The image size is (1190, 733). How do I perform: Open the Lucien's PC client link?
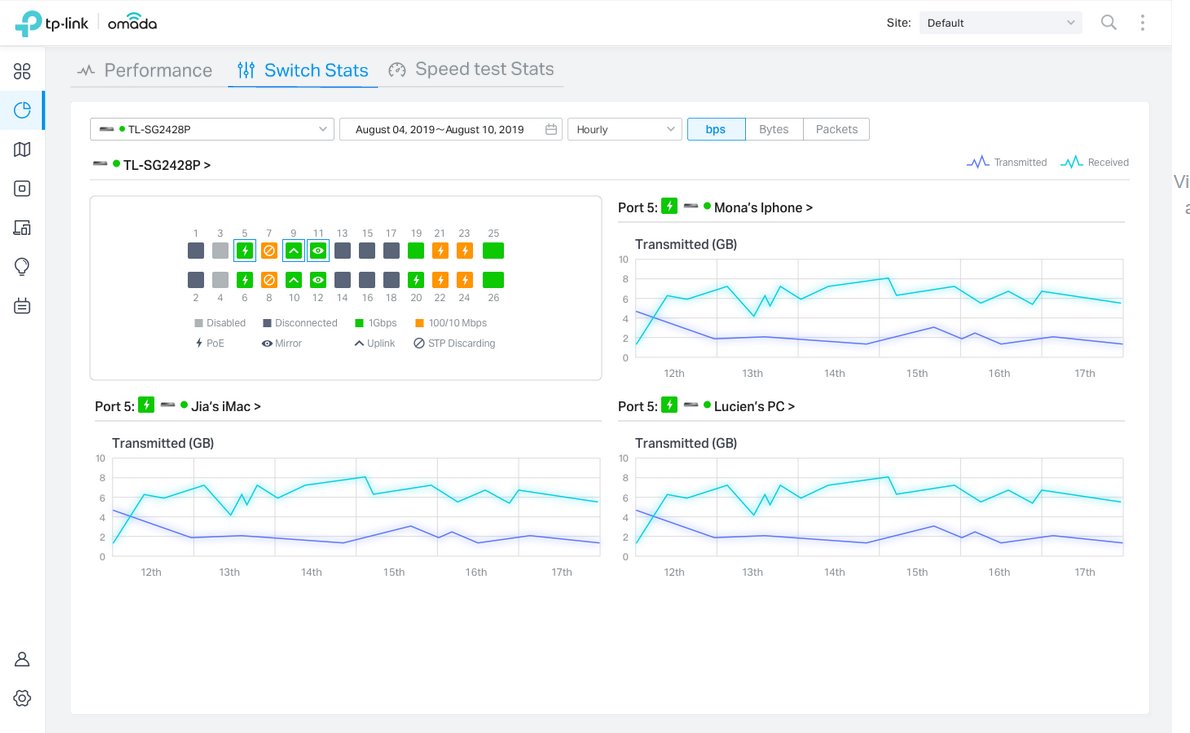(x=753, y=406)
